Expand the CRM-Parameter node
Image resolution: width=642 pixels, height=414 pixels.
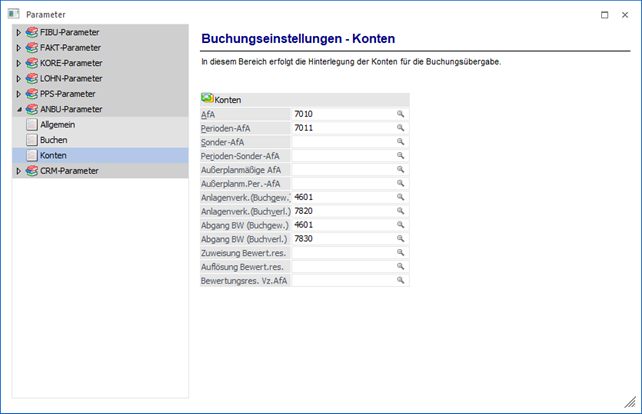[18, 171]
